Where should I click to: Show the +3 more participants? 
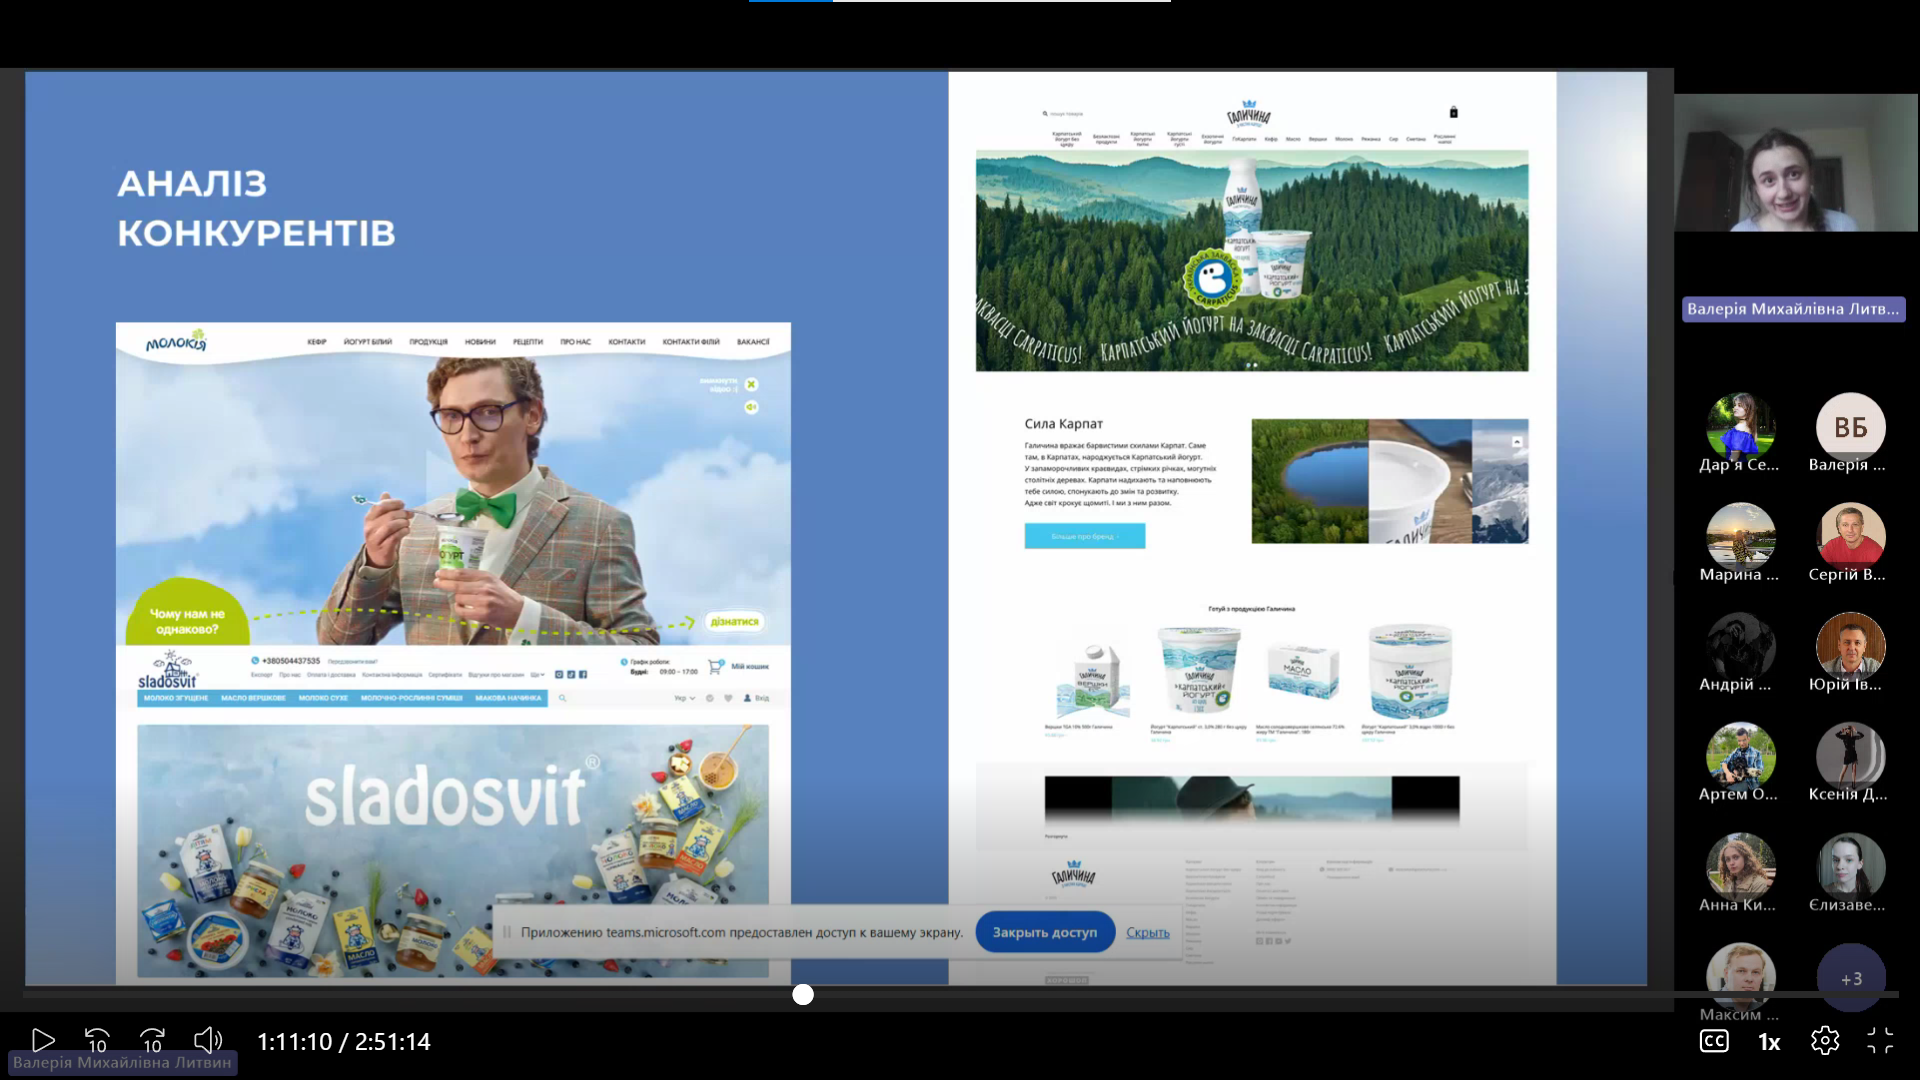tap(1851, 978)
